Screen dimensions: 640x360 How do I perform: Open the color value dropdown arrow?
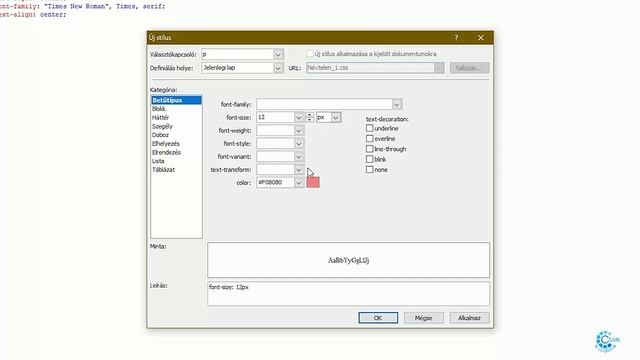click(299, 182)
